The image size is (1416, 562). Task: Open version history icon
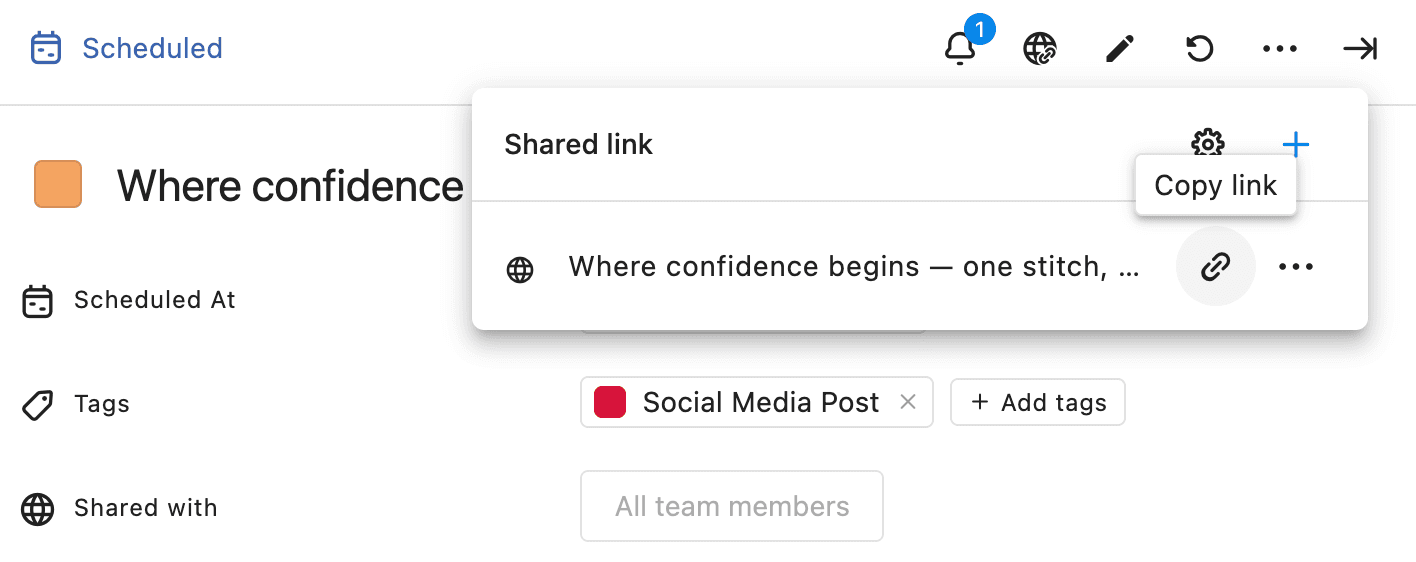click(1200, 48)
